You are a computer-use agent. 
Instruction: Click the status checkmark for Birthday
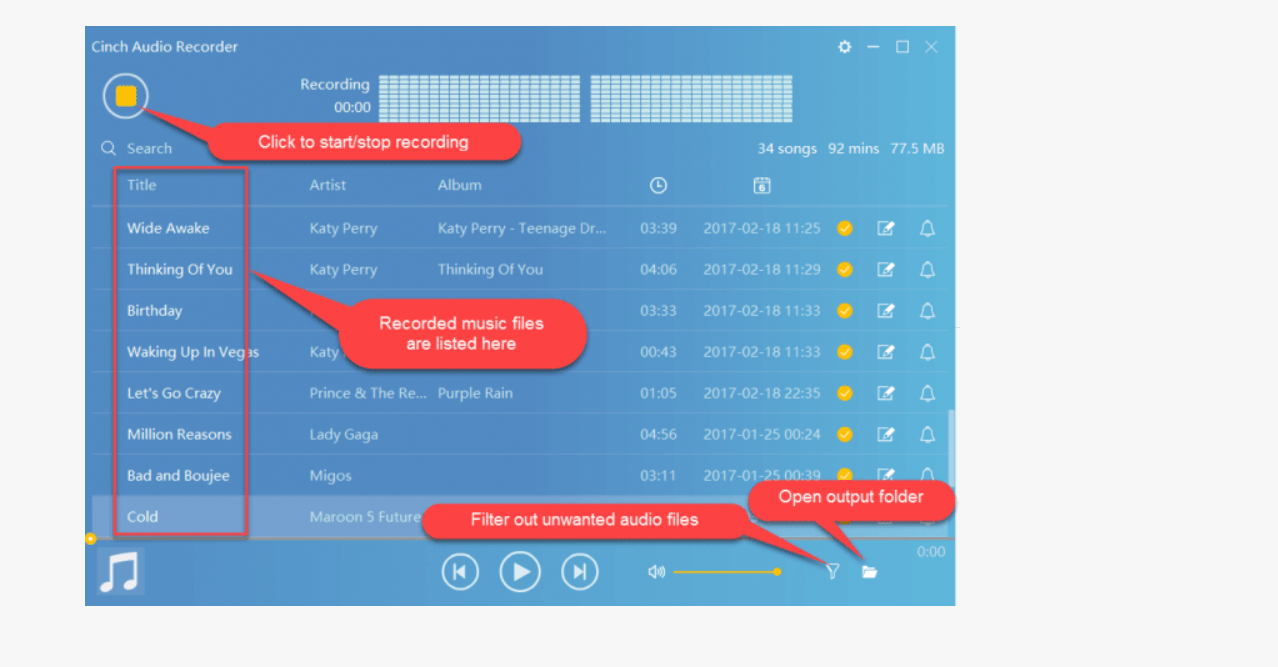point(845,311)
